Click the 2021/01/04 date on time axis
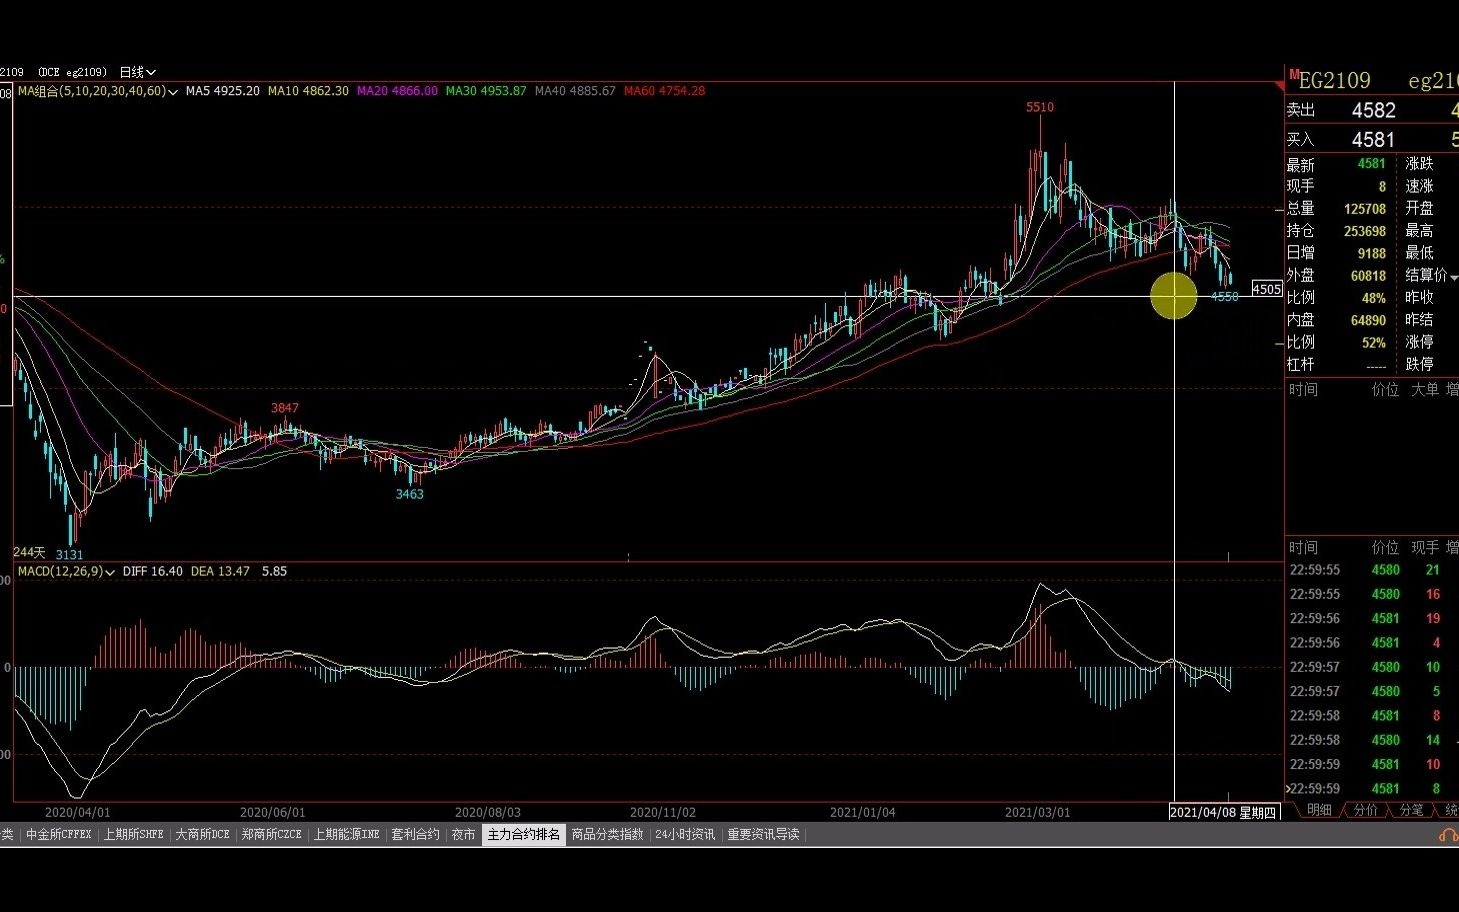The height and width of the screenshot is (912, 1459). coord(863,812)
